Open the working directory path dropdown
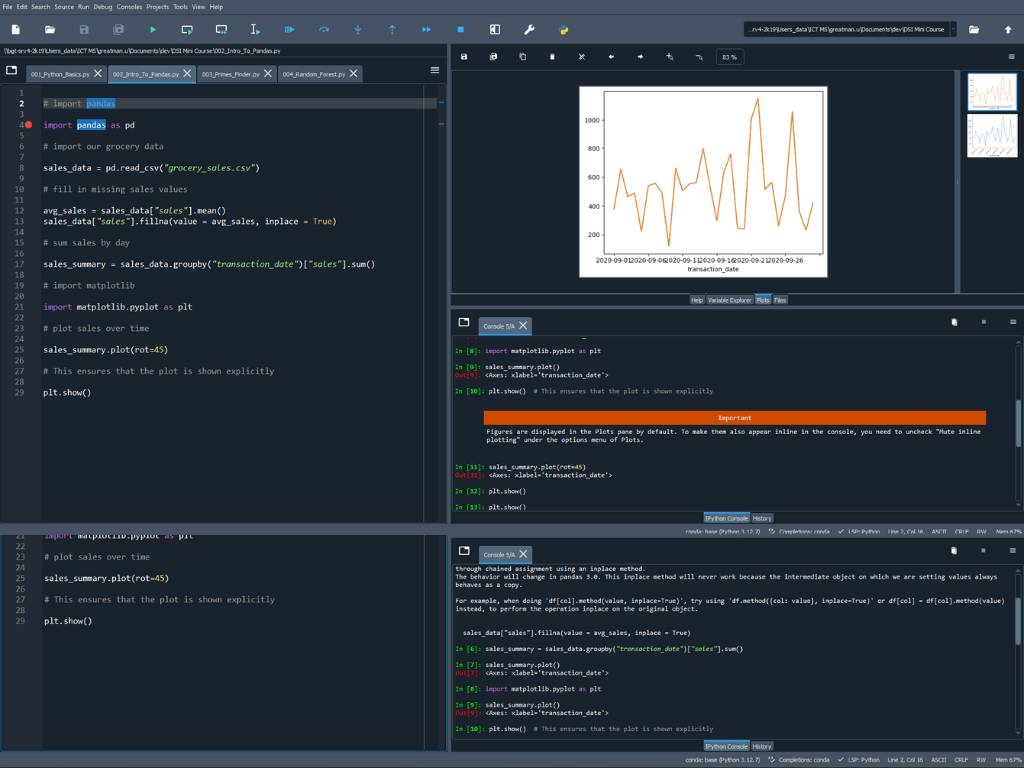Viewport: 1024px width, 768px height. pyautogui.click(x=953, y=29)
